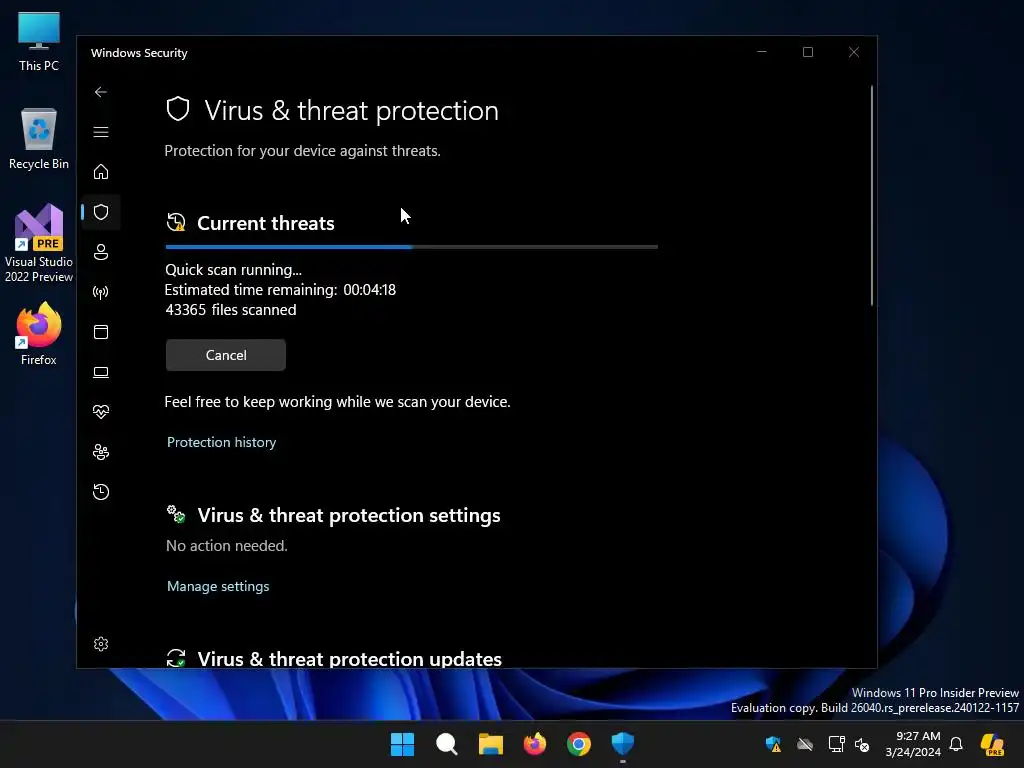Open the Windows Start button
This screenshot has width=1024, height=768.
(x=402, y=744)
